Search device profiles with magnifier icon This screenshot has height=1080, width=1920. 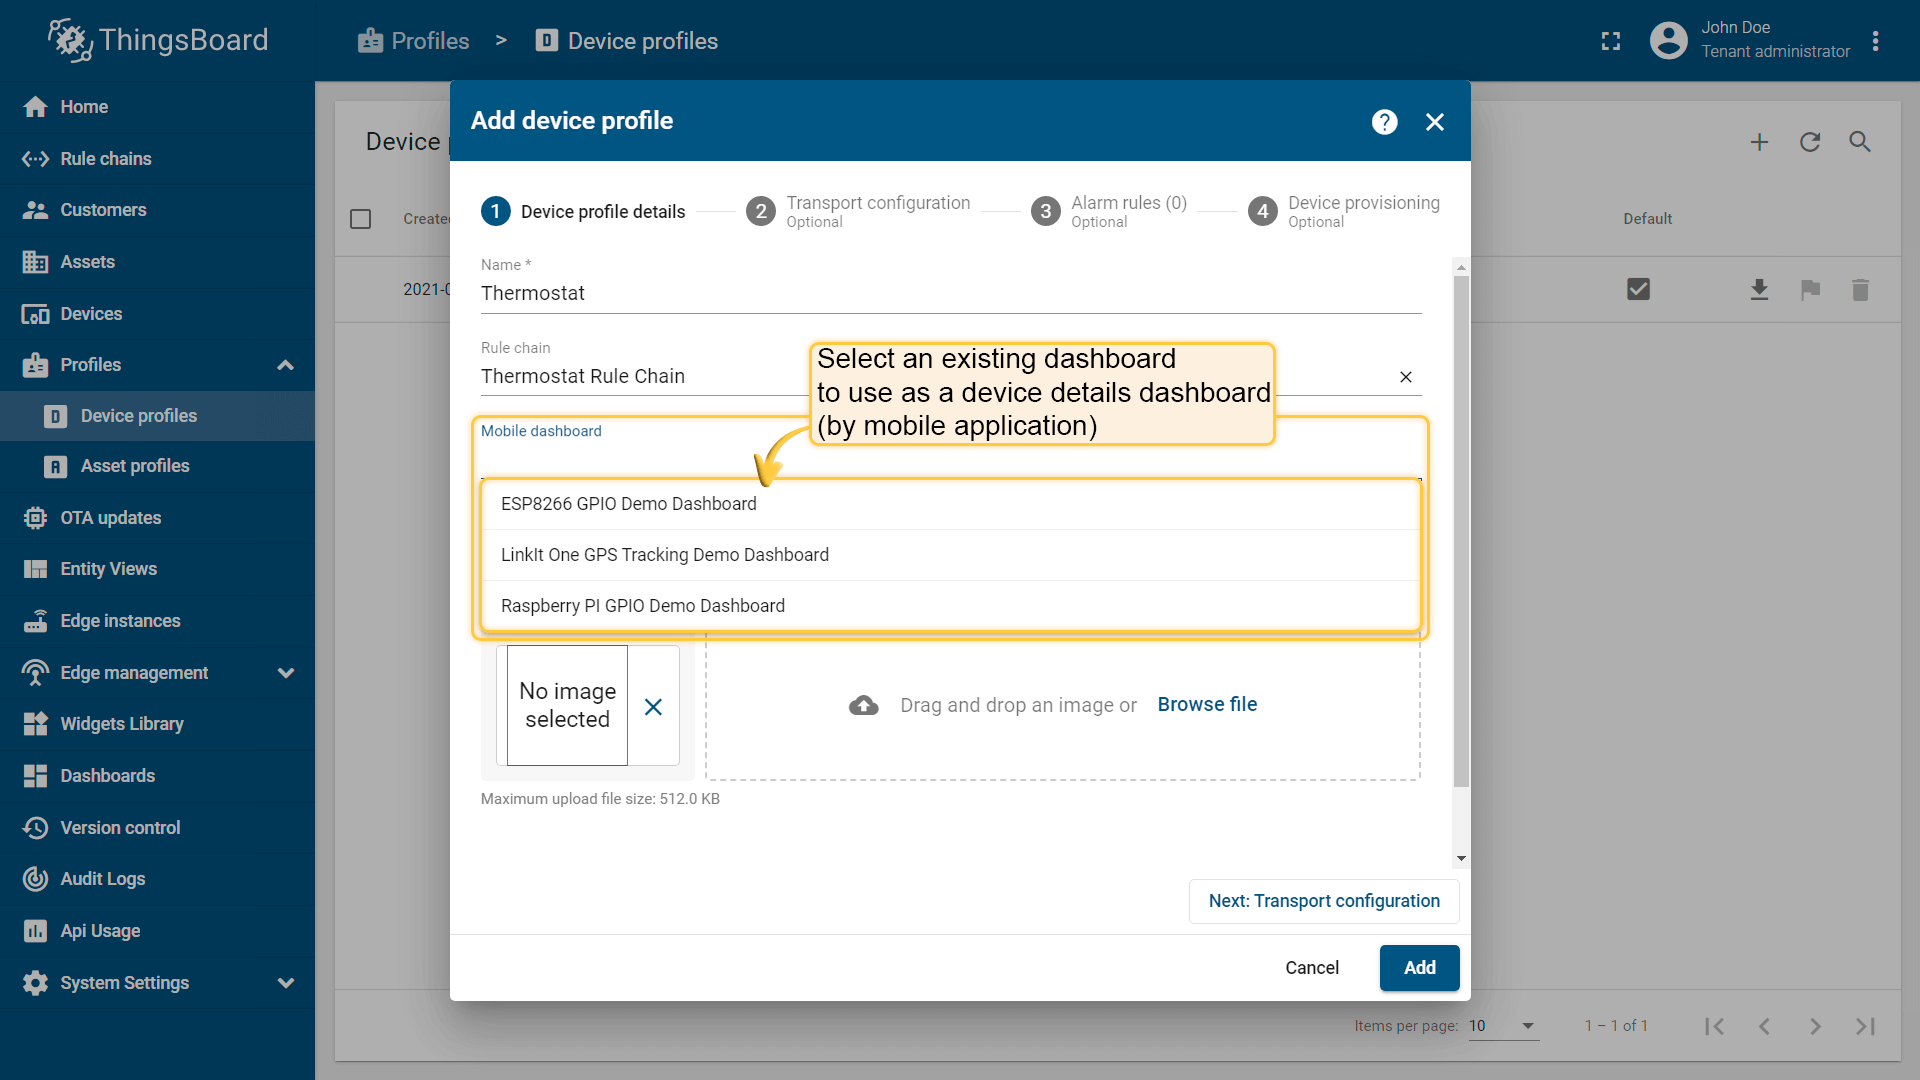(x=1859, y=142)
